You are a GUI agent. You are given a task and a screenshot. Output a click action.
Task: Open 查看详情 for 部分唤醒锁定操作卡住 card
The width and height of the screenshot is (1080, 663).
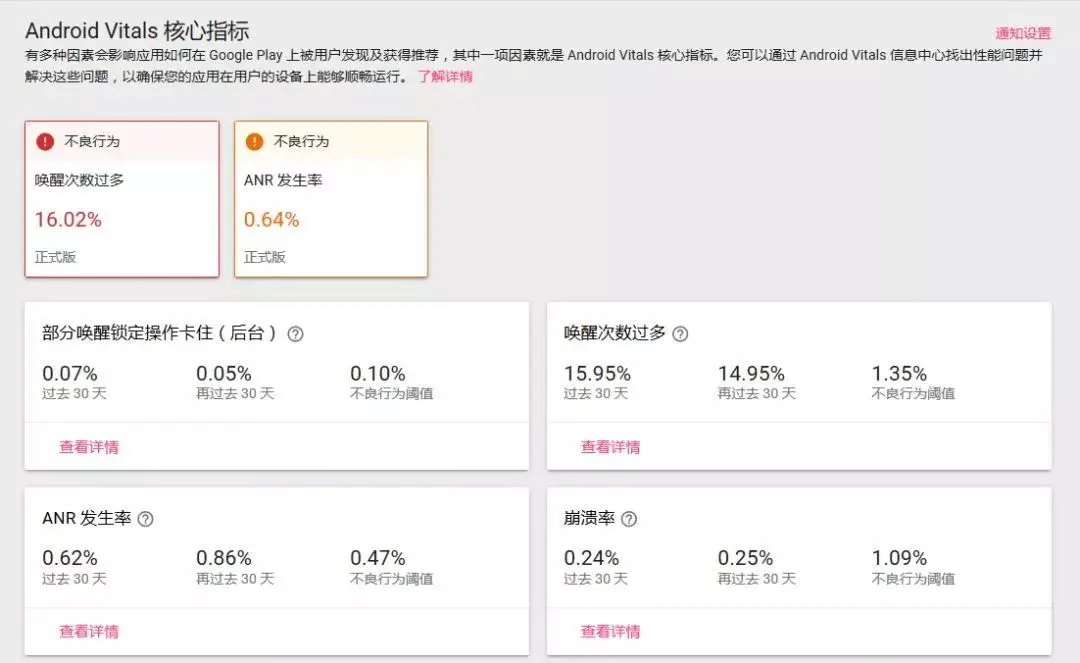89,447
